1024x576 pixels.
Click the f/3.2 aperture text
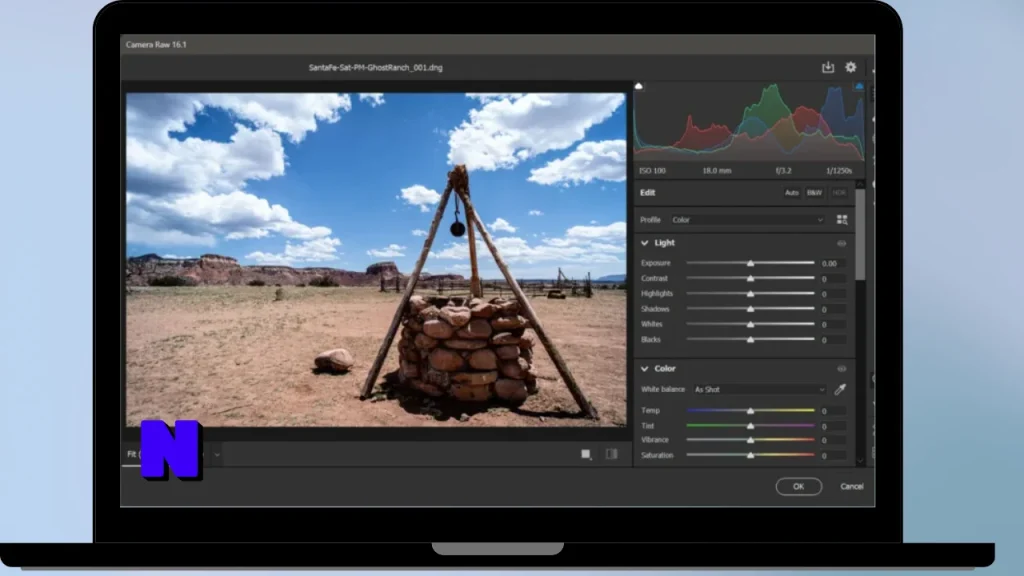coord(784,170)
